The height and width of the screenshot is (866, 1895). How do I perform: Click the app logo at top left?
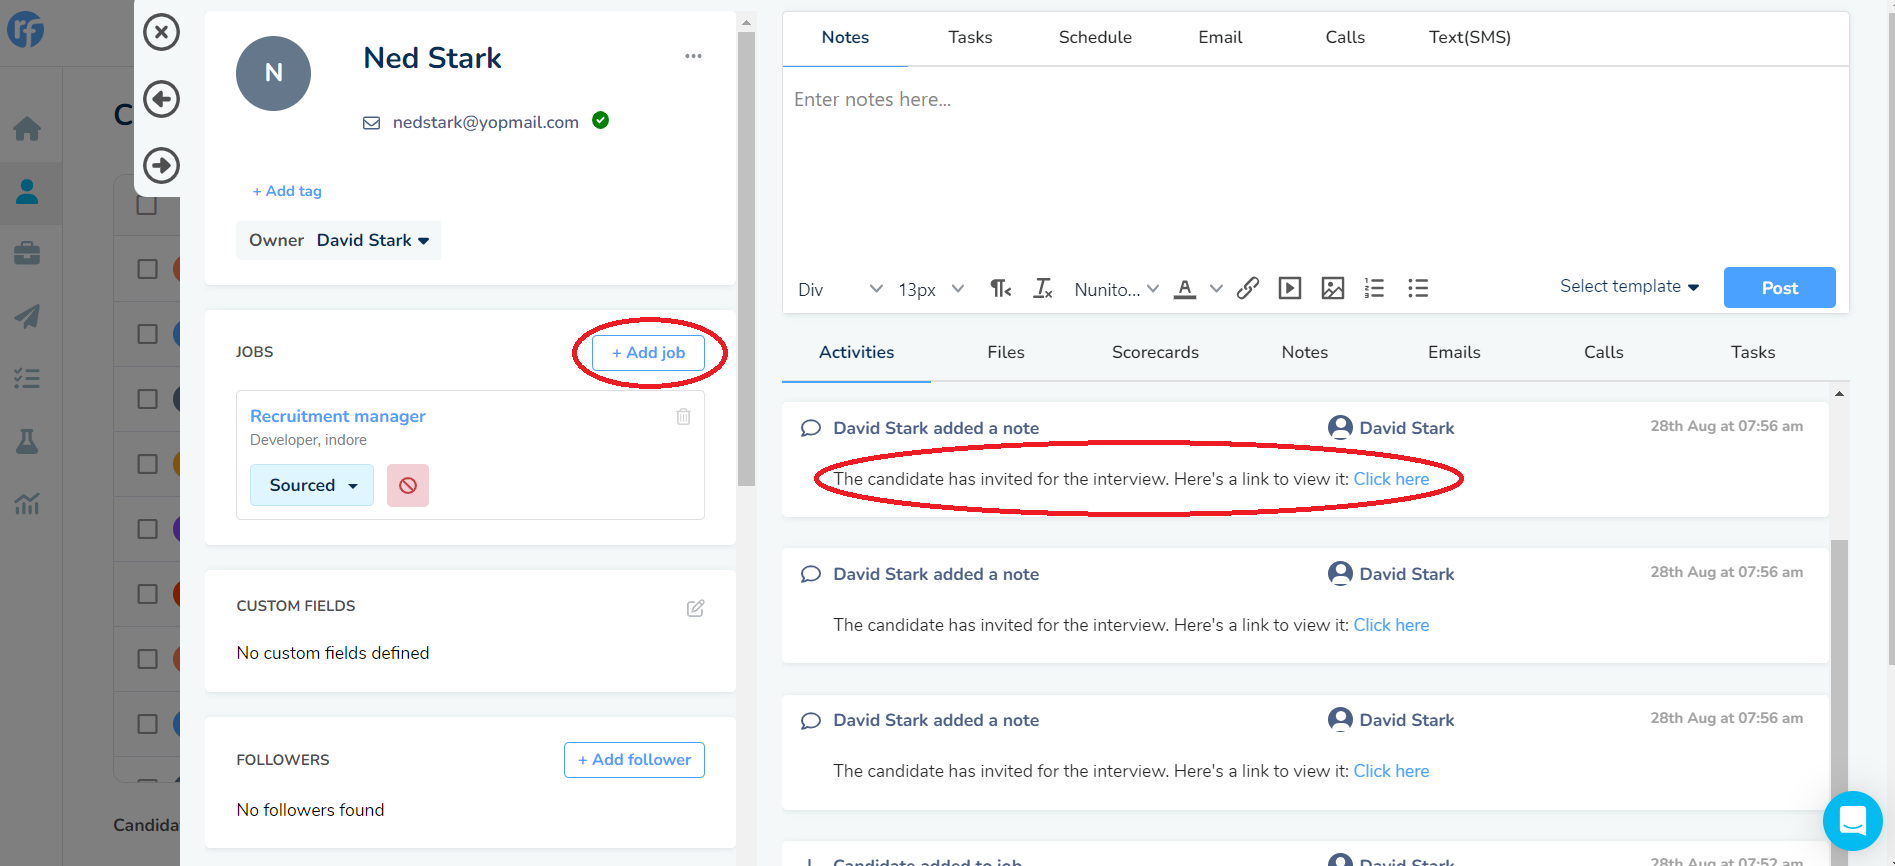click(x=26, y=30)
